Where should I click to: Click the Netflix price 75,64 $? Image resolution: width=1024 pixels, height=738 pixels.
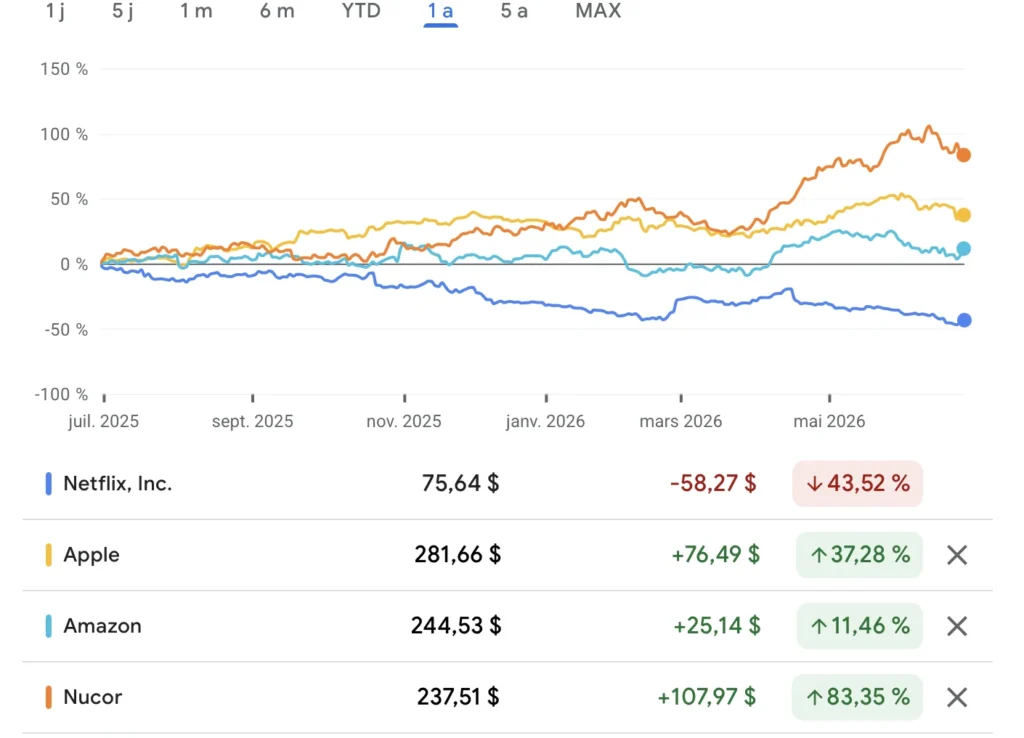(x=460, y=484)
